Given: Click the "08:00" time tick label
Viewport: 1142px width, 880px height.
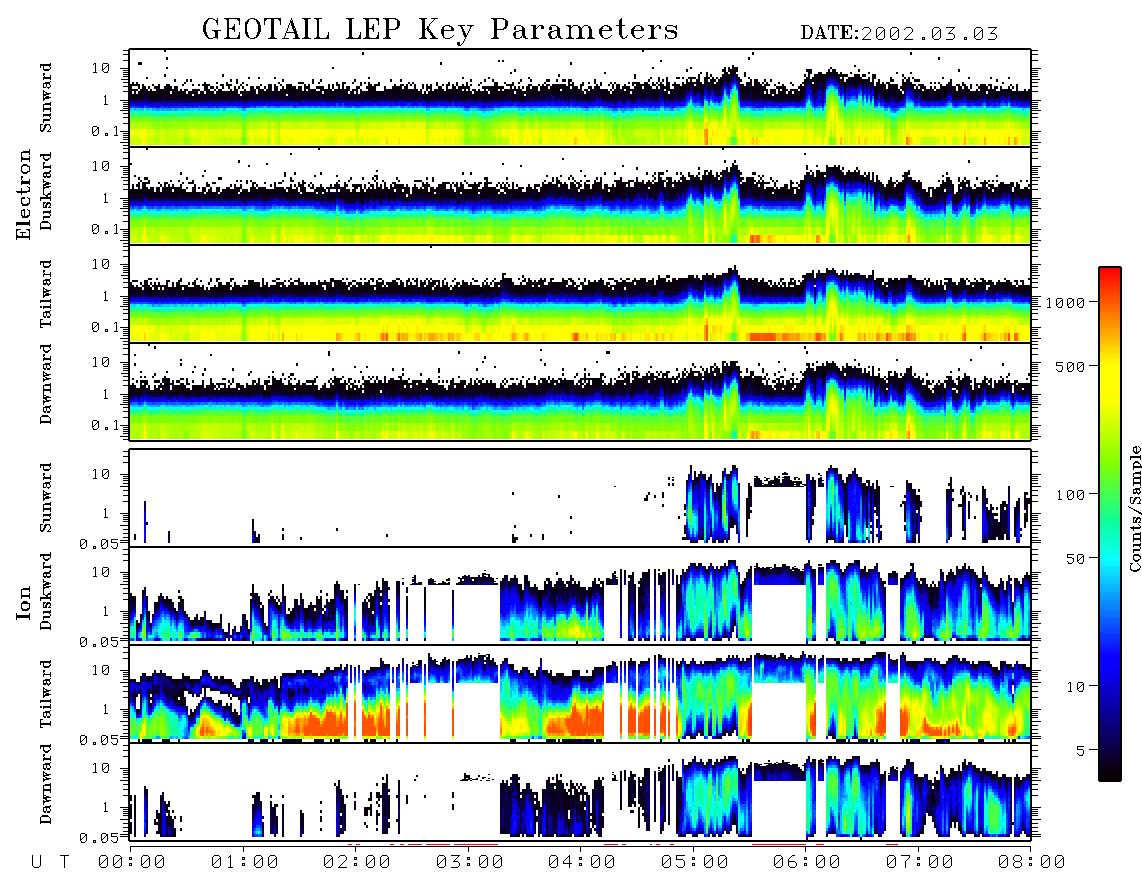Looking at the screenshot, I should [1031, 862].
